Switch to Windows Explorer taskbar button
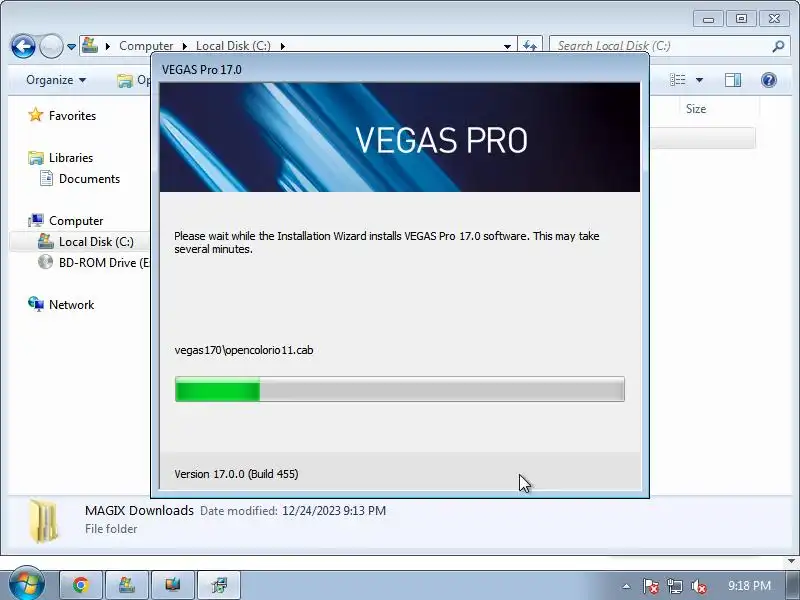 pyautogui.click(x=127, y=585)
